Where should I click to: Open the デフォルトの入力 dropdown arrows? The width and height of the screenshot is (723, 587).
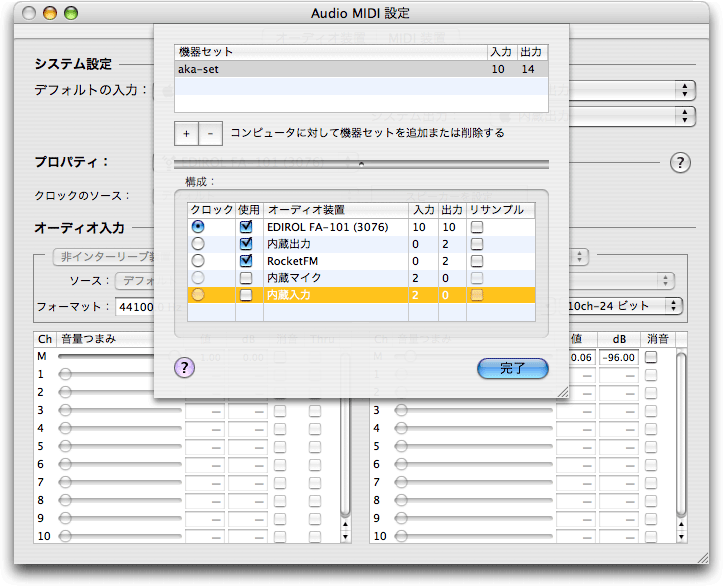pos(686,90)
